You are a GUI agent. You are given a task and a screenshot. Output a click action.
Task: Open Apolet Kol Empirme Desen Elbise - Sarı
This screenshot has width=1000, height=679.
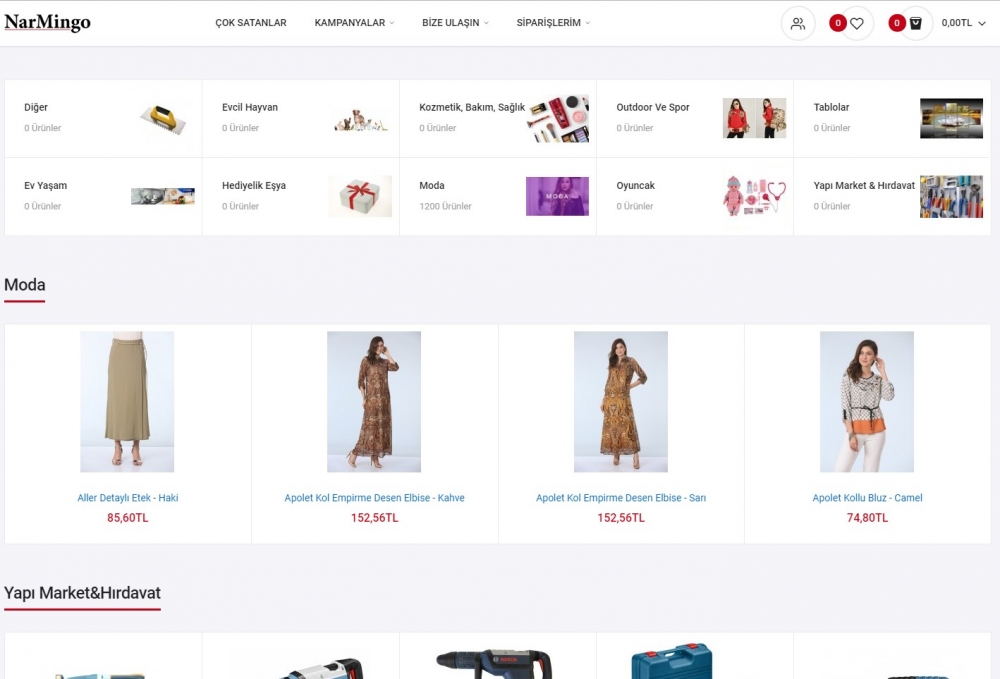(x=621, y=498)
